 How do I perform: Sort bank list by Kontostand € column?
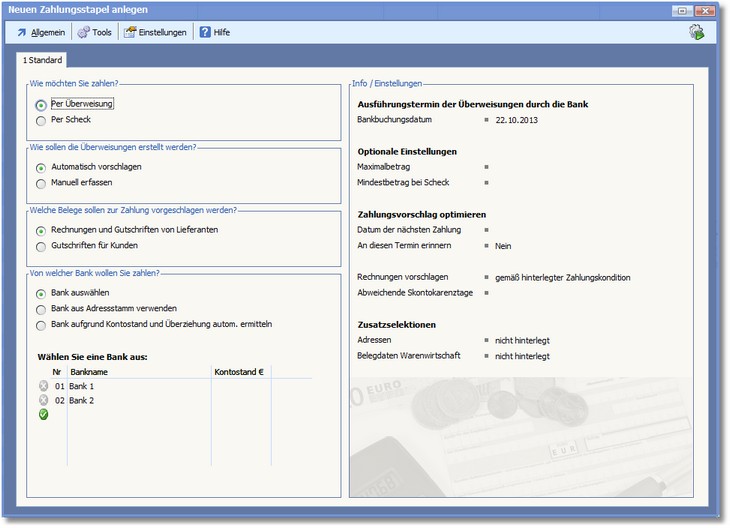pyautogui.click(x=240, y=372)
